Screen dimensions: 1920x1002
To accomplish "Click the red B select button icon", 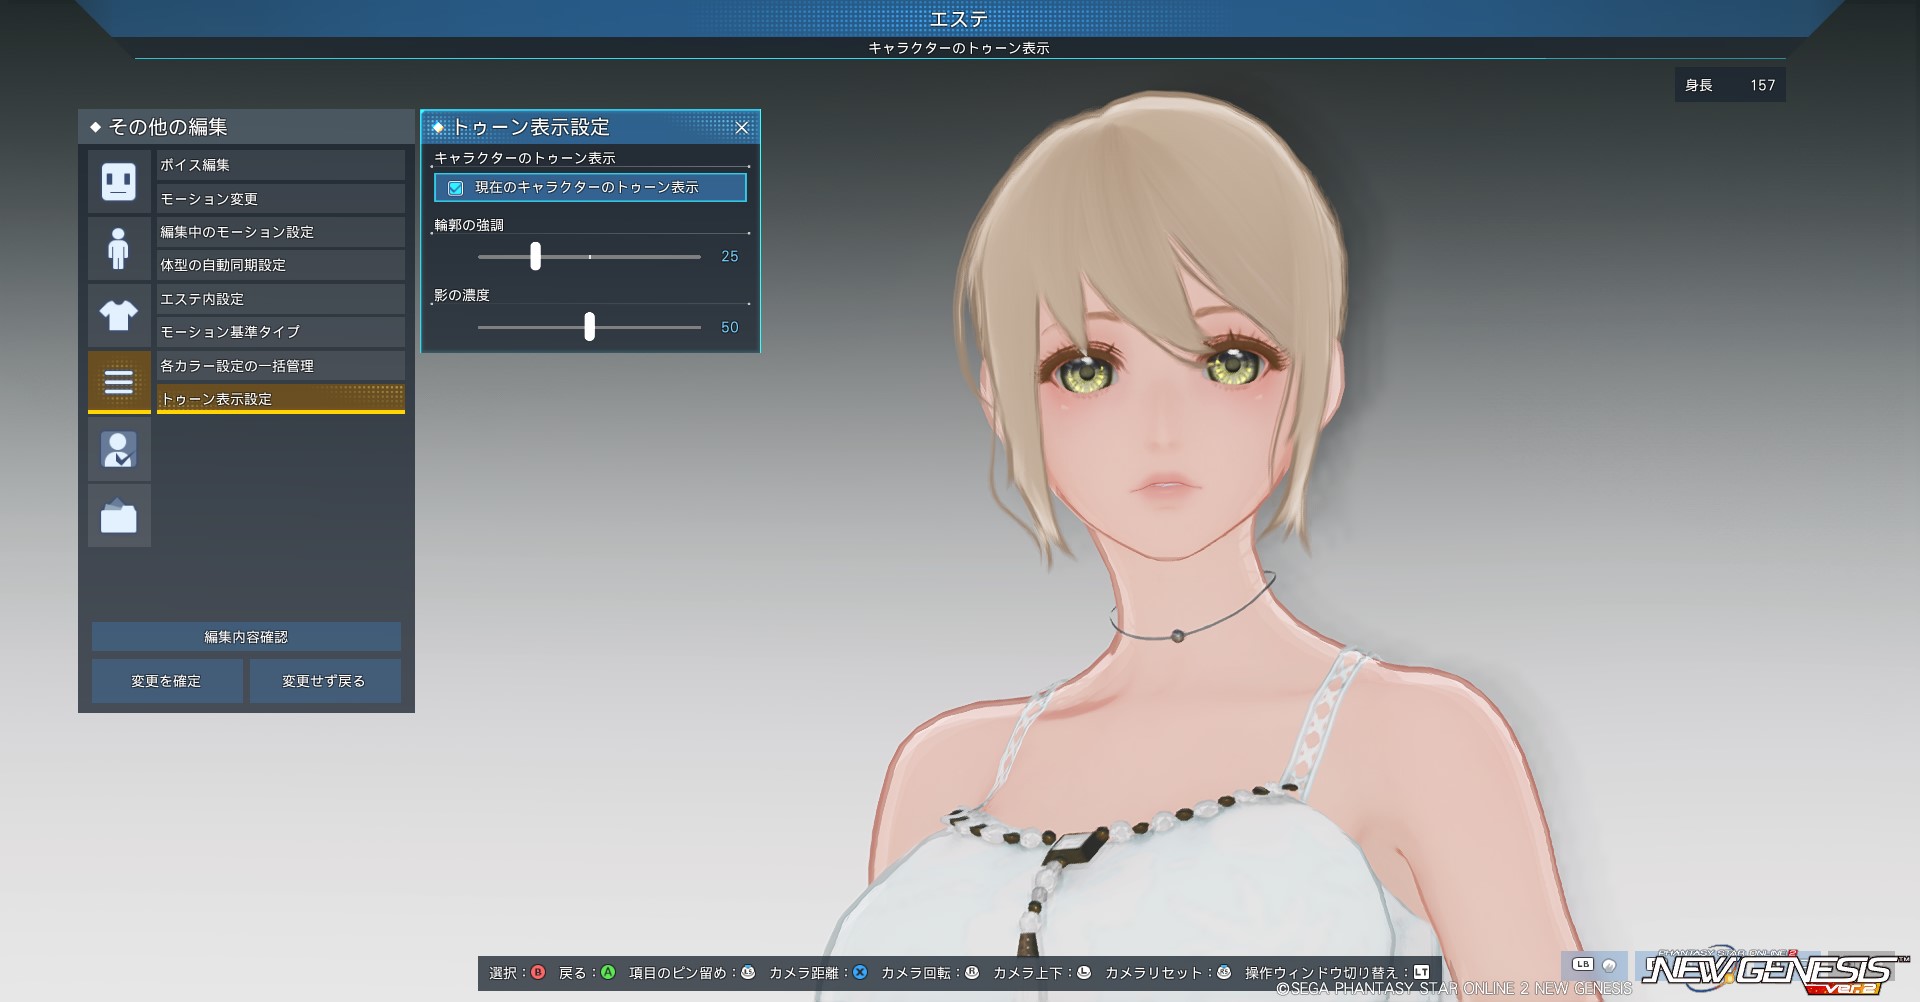I will (x=538, y=972).
